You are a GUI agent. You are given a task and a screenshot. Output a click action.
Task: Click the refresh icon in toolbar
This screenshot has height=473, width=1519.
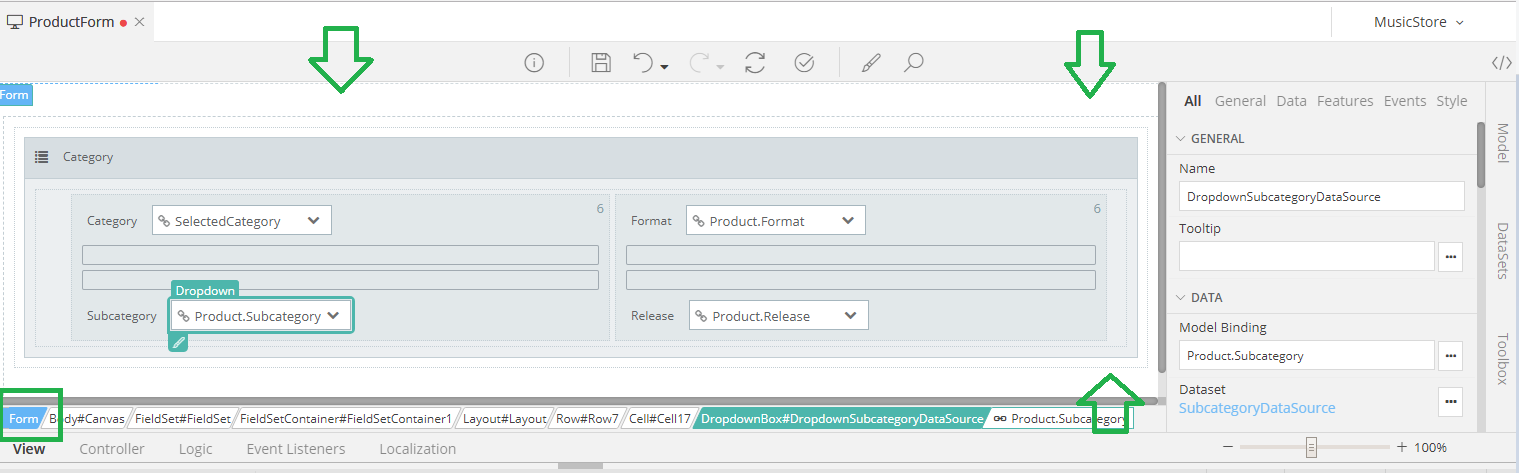coord(755,63)
